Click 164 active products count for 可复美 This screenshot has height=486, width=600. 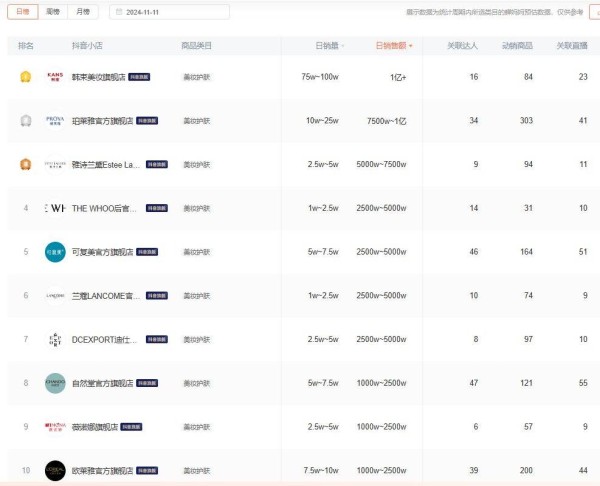tap(526, 252)
